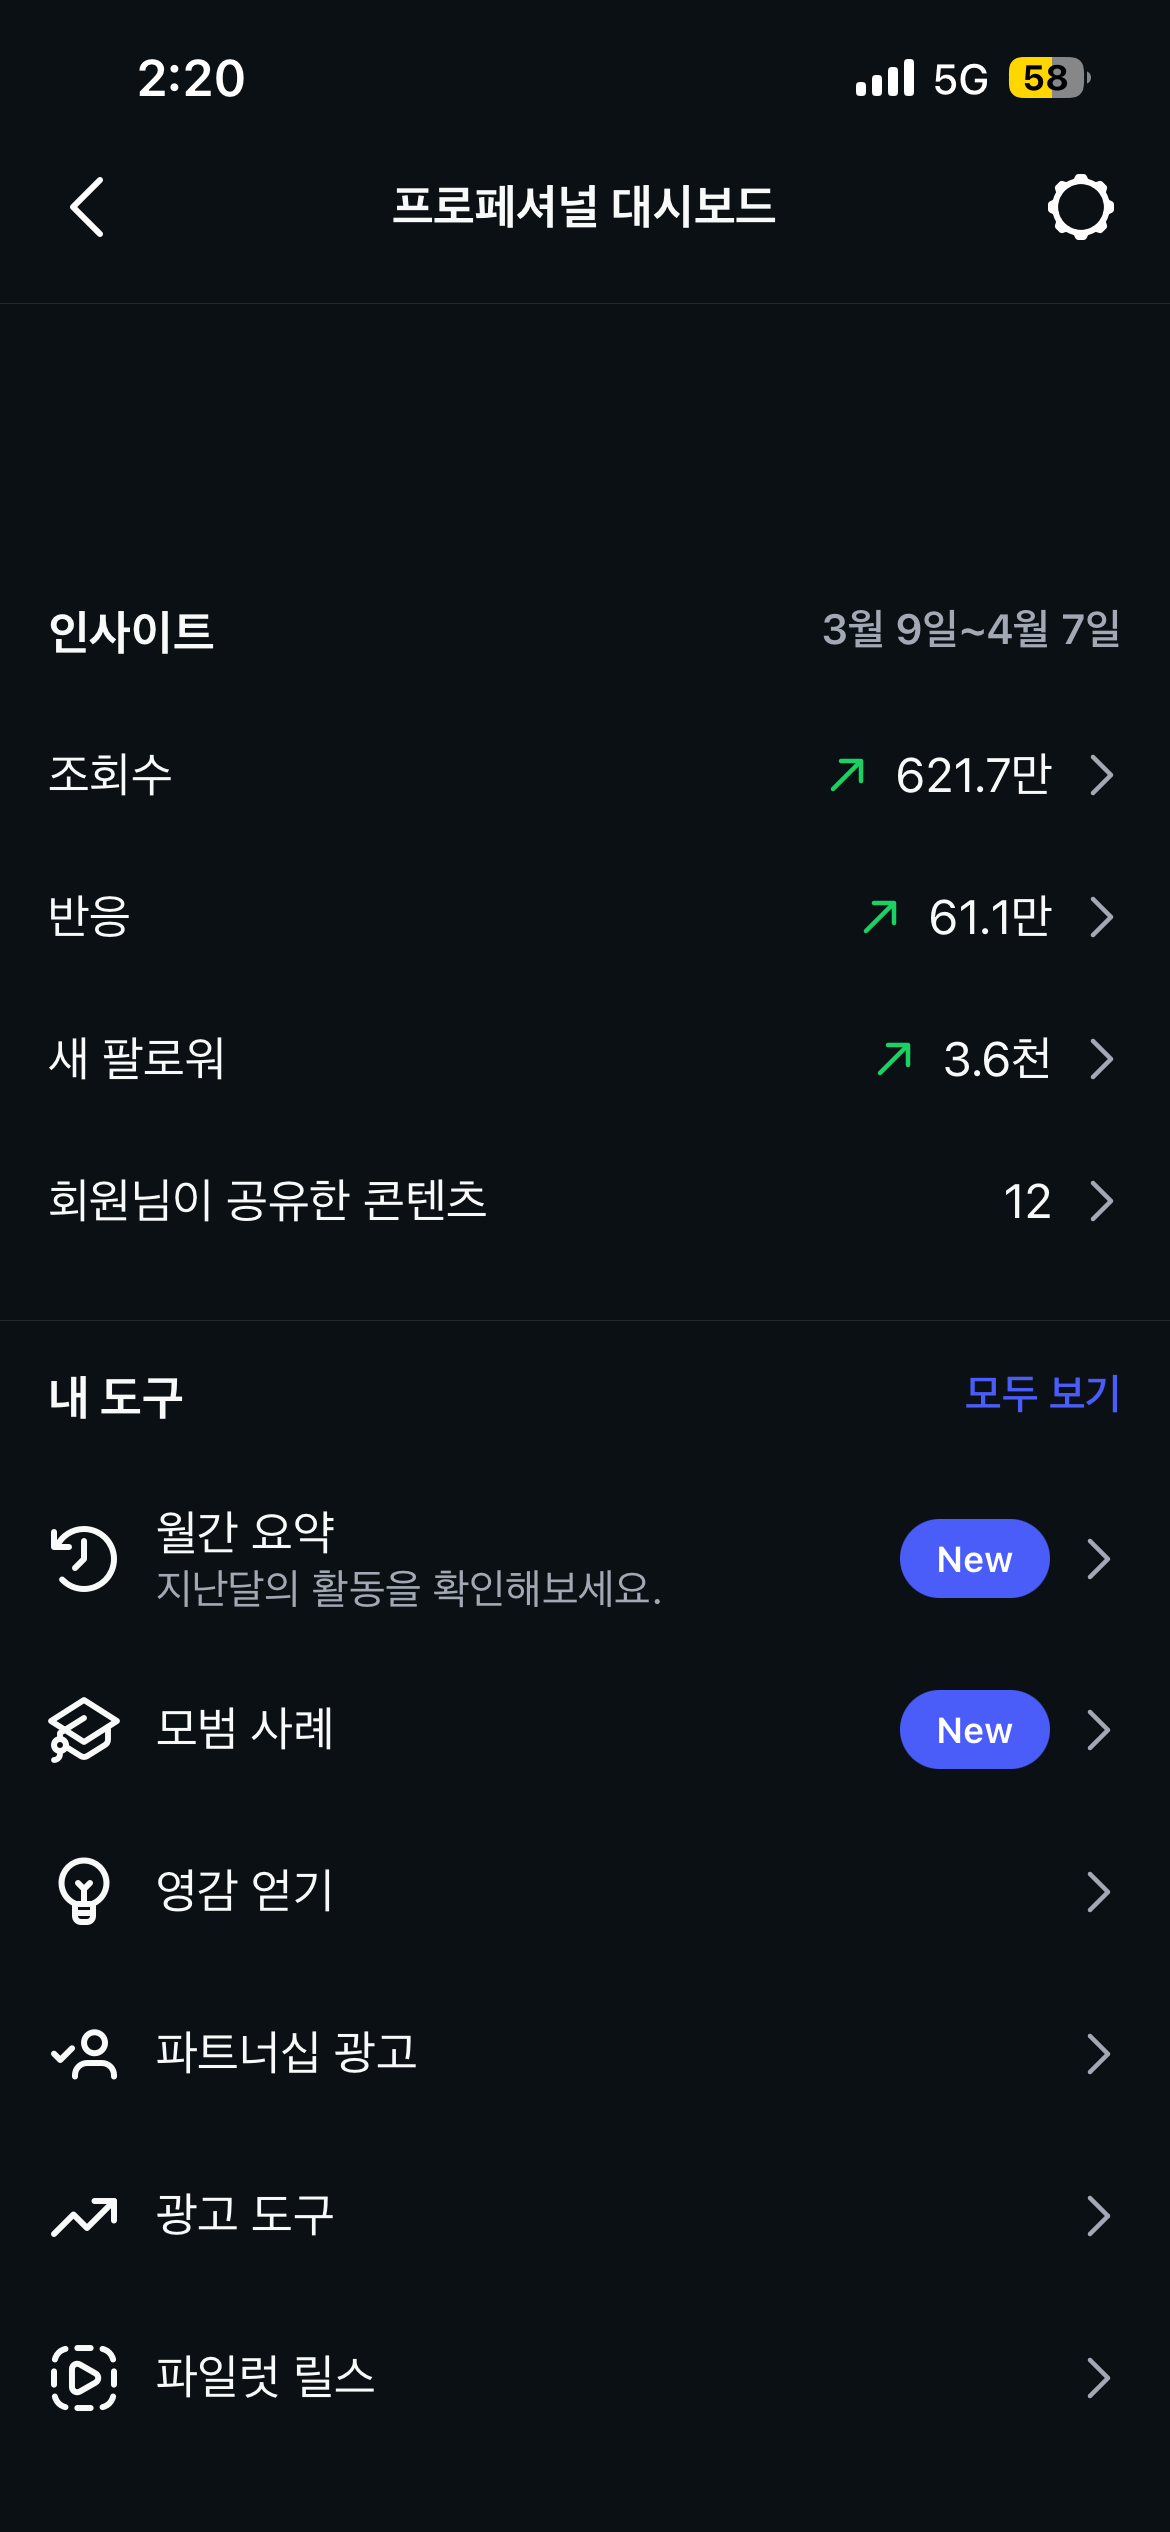Image resolution: width=1170 pixels, height=2532 pixels.
Task: Expand the 조회수 row chevron
Action: (x=1101, y=775)
